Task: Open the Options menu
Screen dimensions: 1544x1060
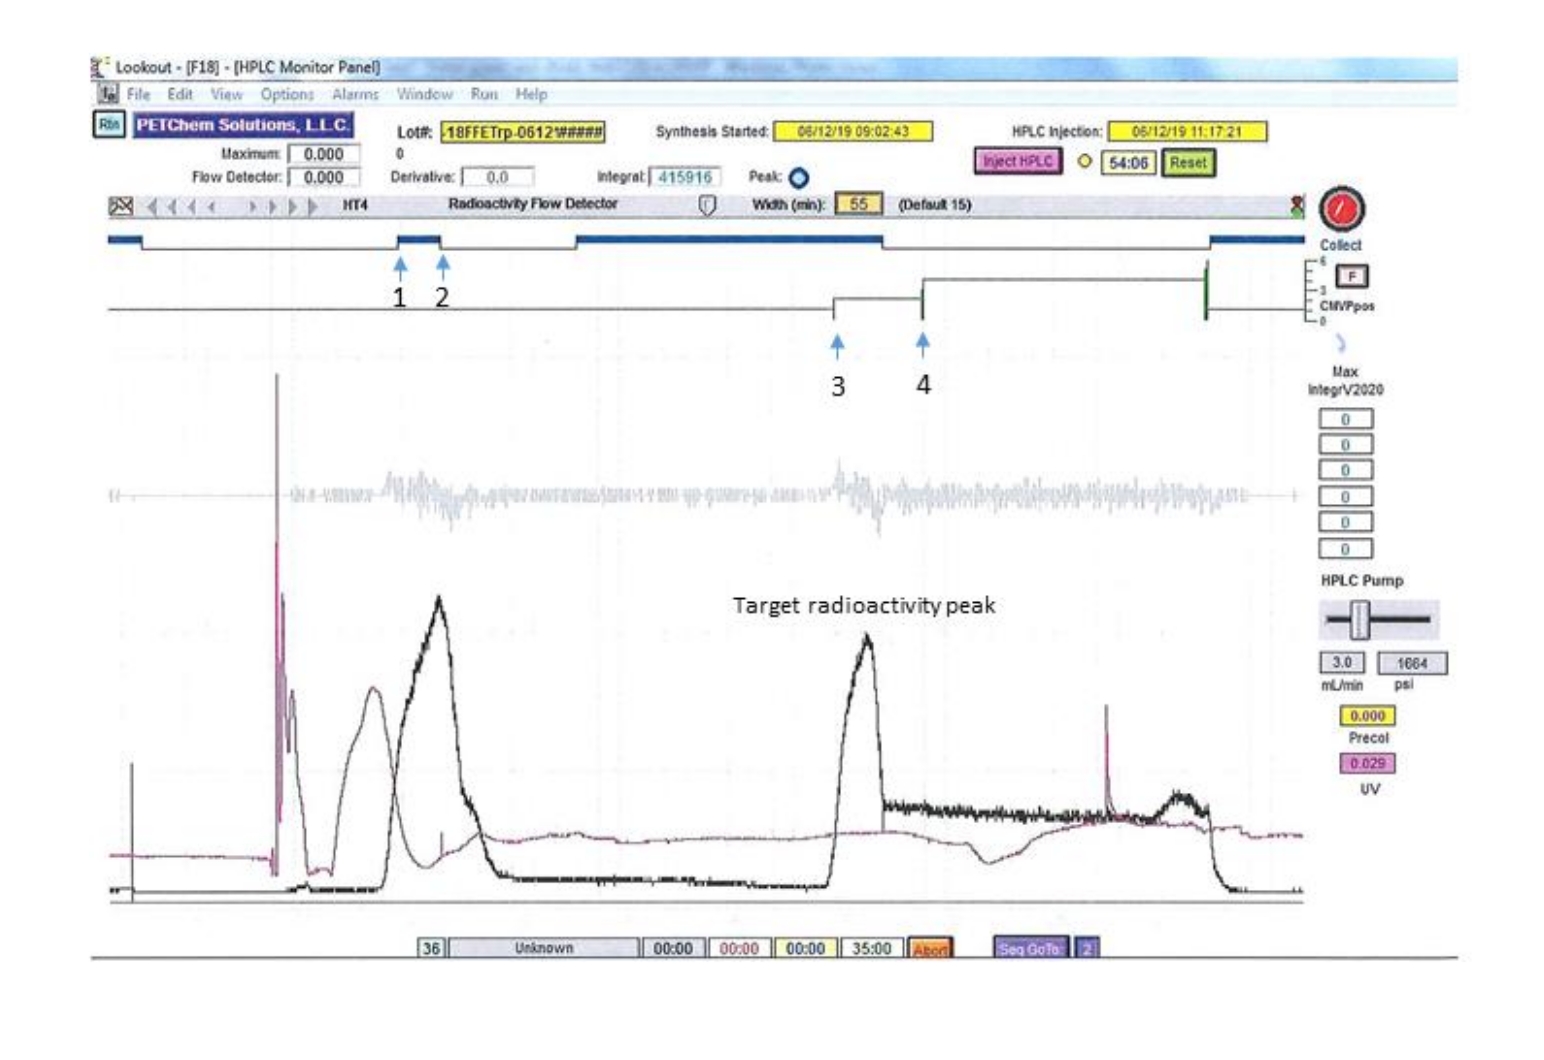Action: (287, 94)
